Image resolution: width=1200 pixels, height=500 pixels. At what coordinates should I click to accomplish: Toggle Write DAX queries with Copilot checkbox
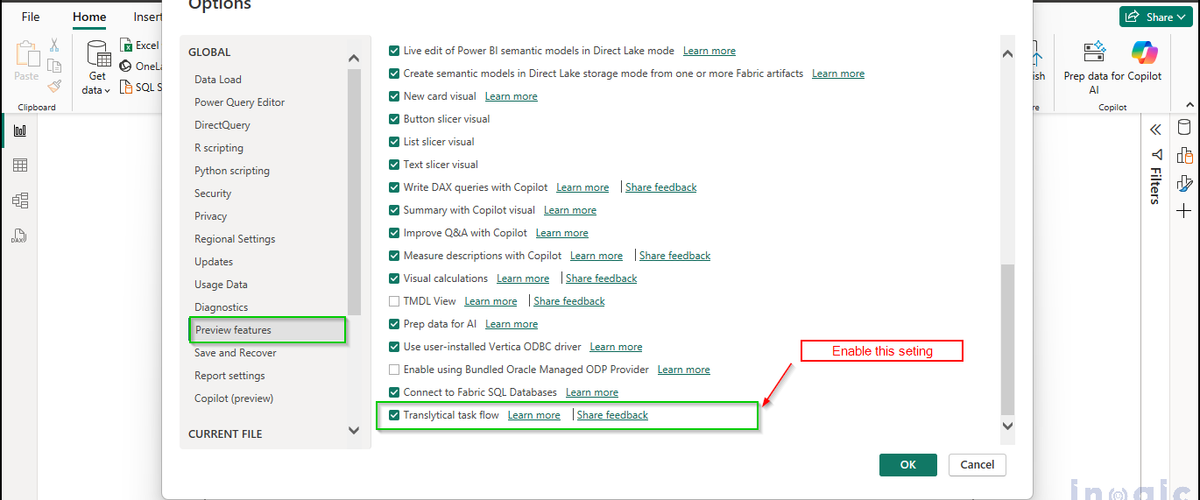click(x=394, y=188)
